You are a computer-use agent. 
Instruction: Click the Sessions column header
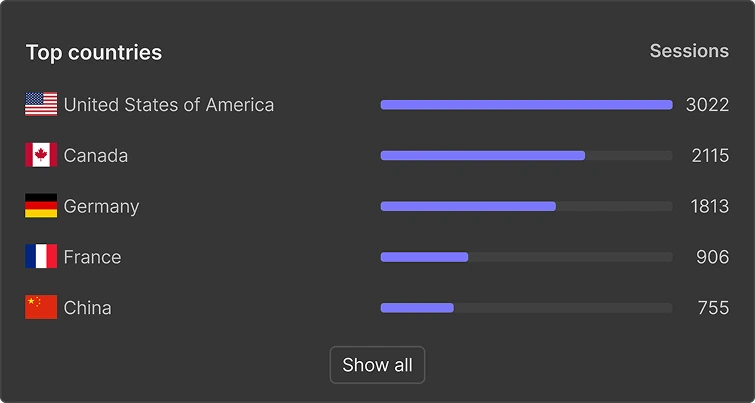[x=689, y=51]
